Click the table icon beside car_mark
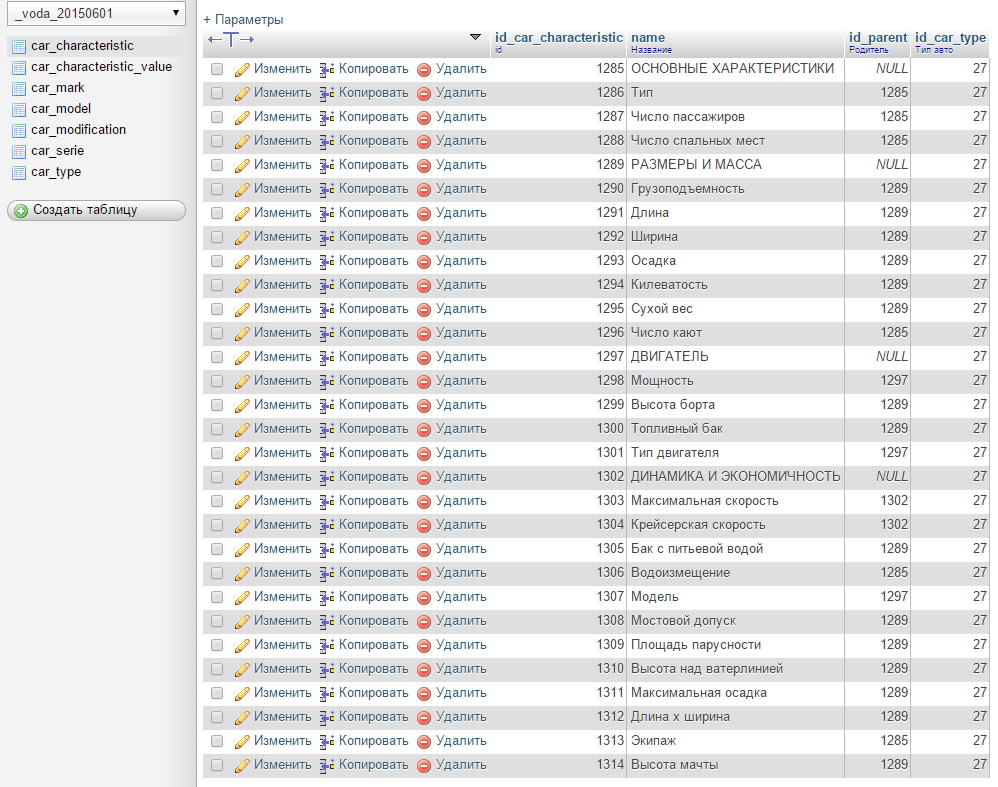The height and width of the screenshot is (787, 998). point(20,89)
